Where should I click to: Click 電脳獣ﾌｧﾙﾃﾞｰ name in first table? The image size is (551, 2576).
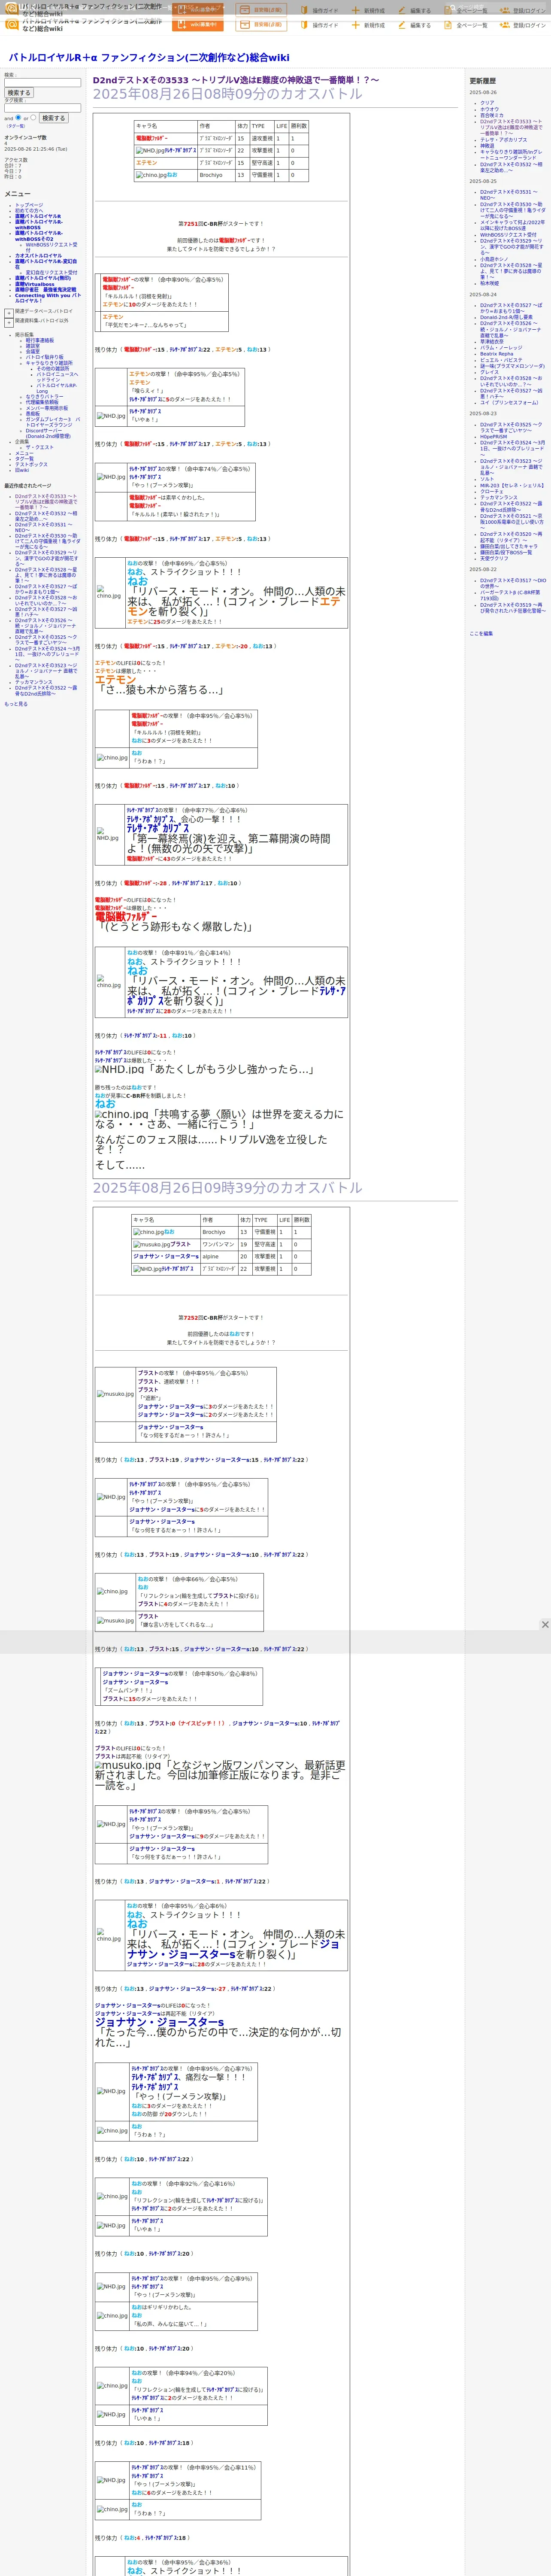152,139
